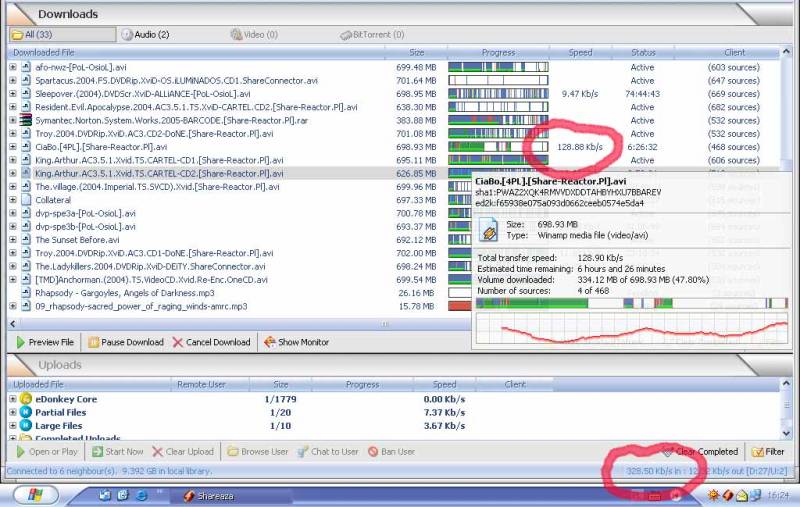800x507 pixels.
Task: Click Clear Completed button
Action: click(x=699, y=452)
